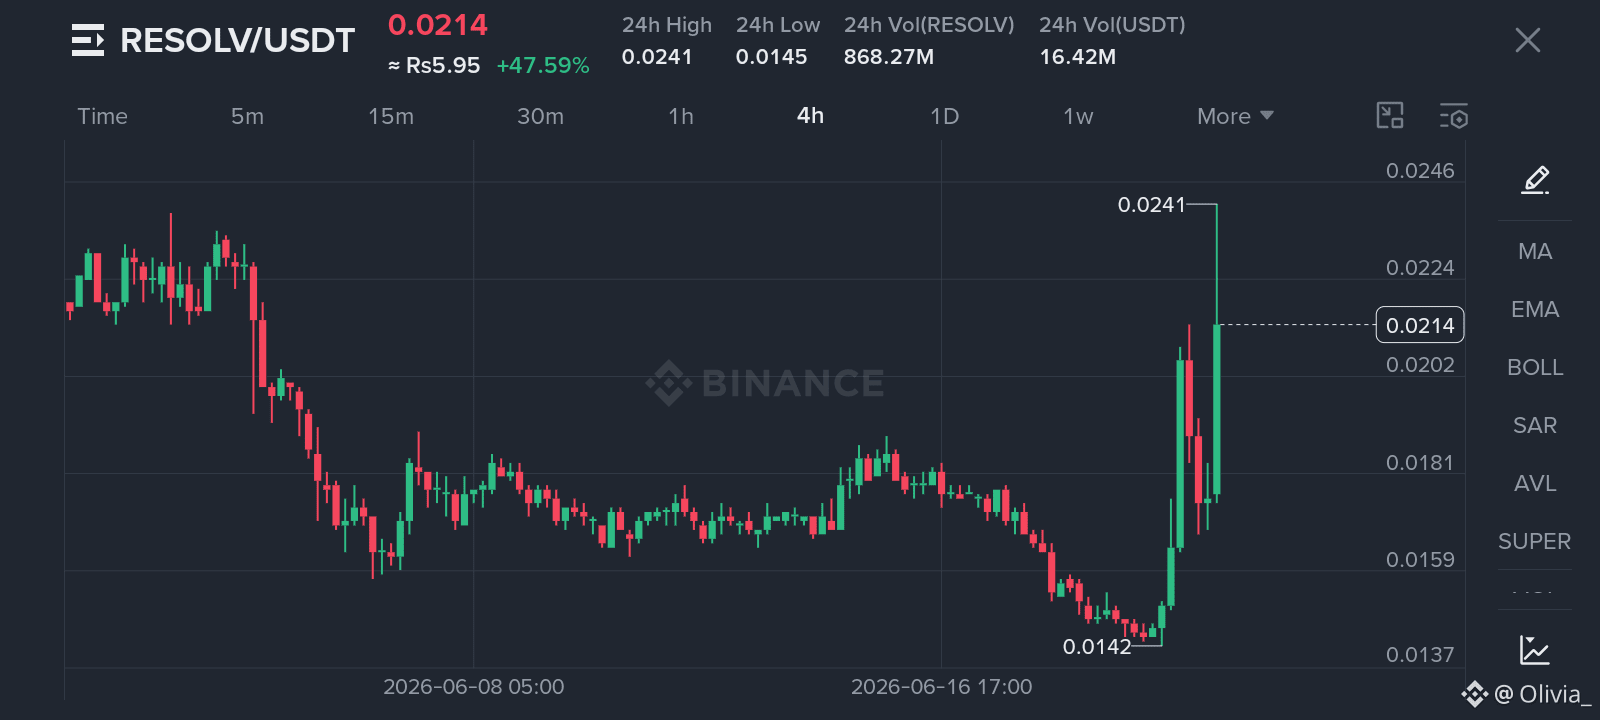The width and height of the screenshot is (1600, 720).
Task: Click the +47.59% change value
Action: tap(543, 65)
